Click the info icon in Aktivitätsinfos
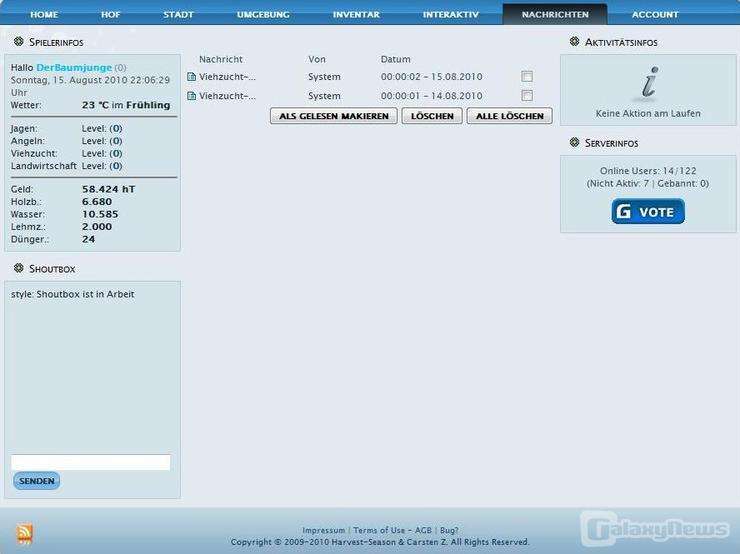740x554 pixels. [x=649, y=83]
